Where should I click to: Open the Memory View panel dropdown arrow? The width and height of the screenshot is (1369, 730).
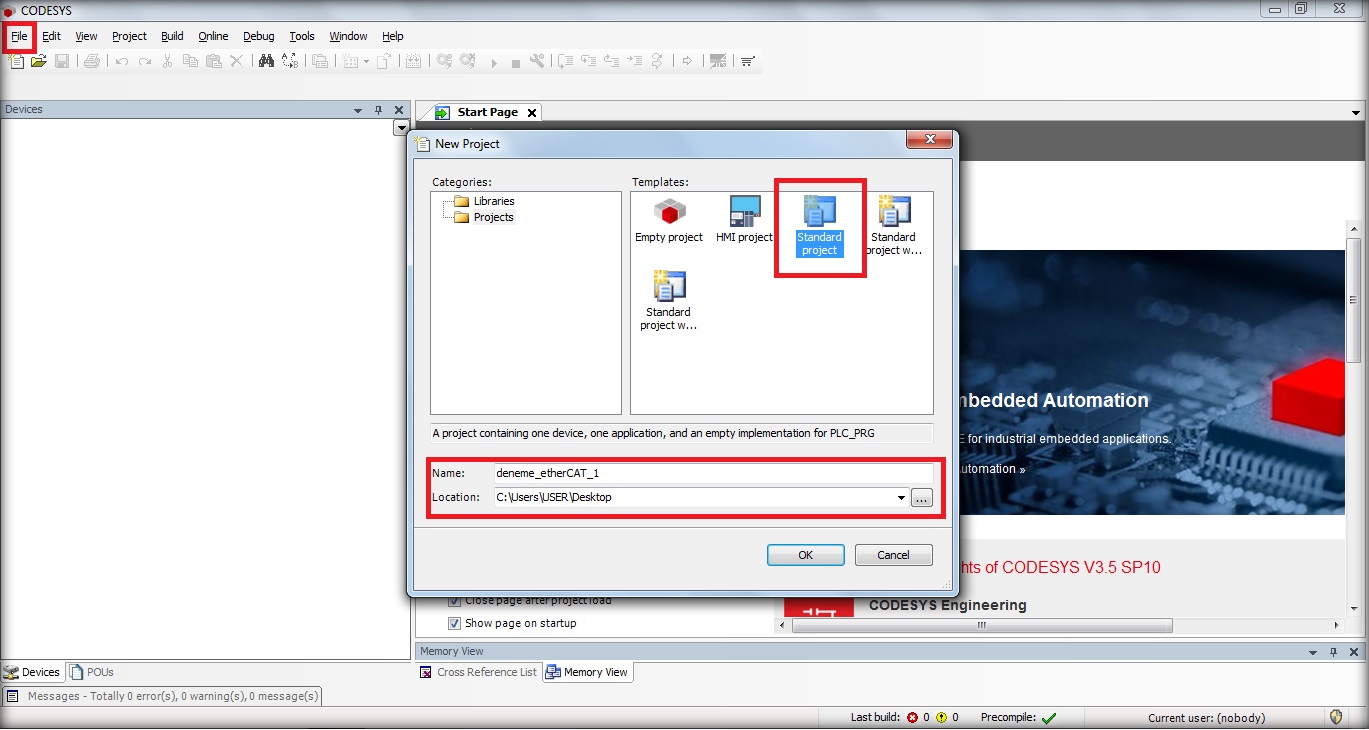[1313, 652]
